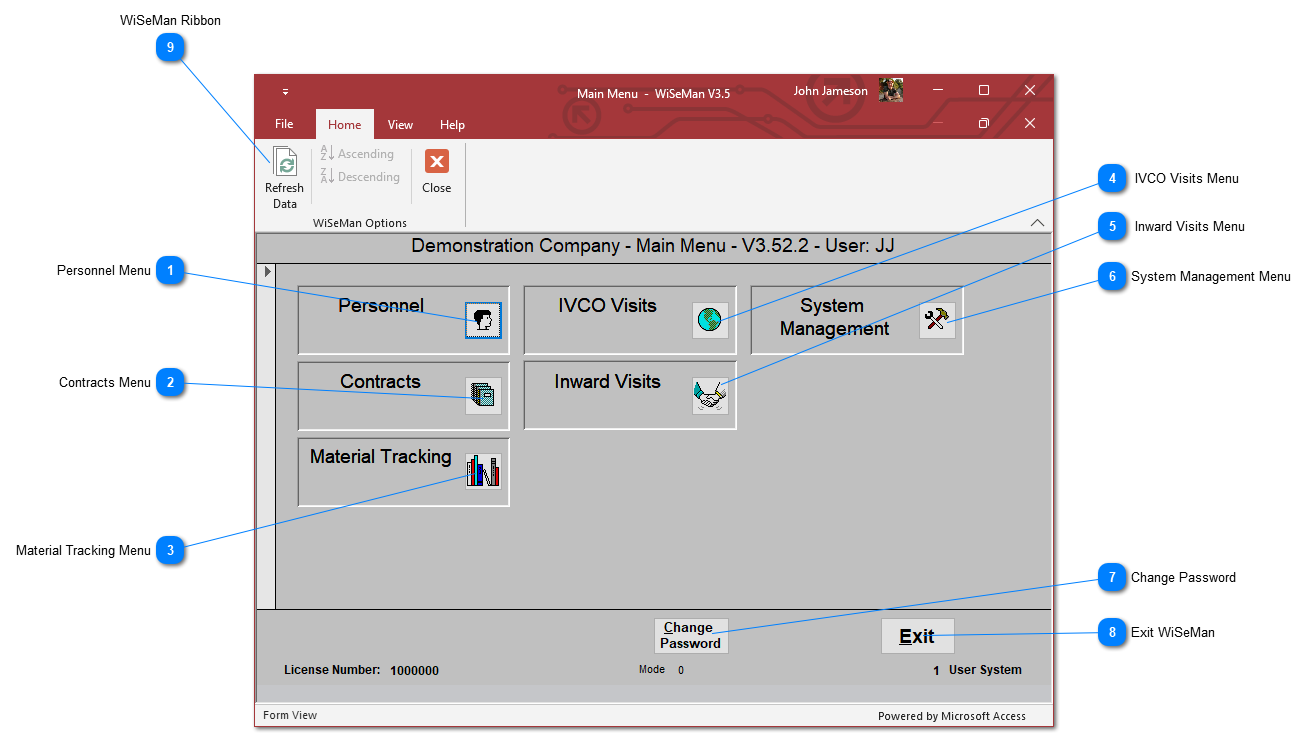Open the File menu
This screenshot has height=736, width=1307.
284,125
